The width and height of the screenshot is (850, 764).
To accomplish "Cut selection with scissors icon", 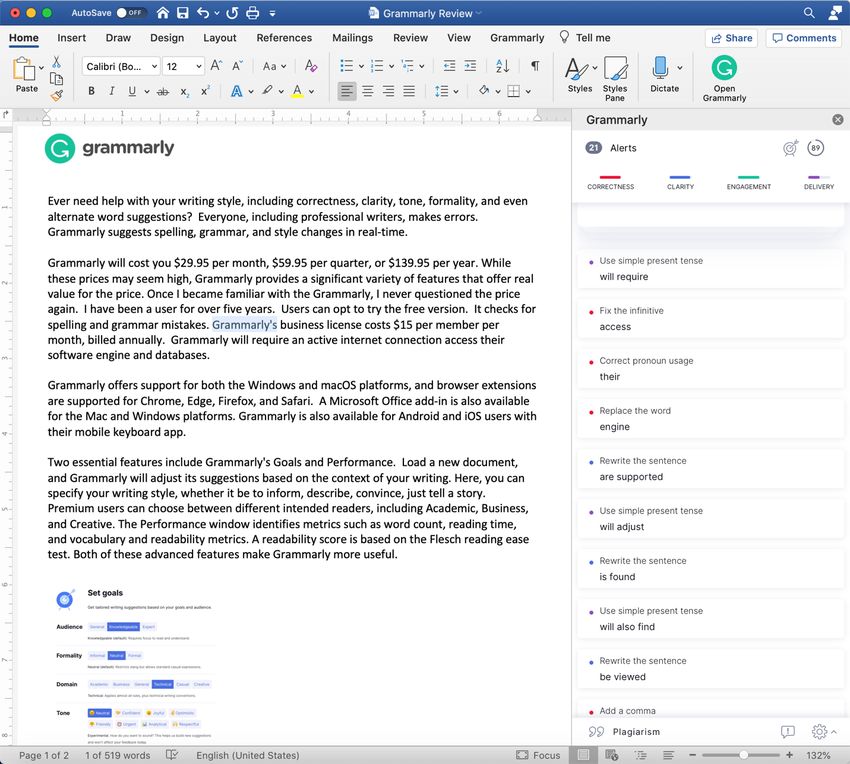I will (x=56, y=62).
